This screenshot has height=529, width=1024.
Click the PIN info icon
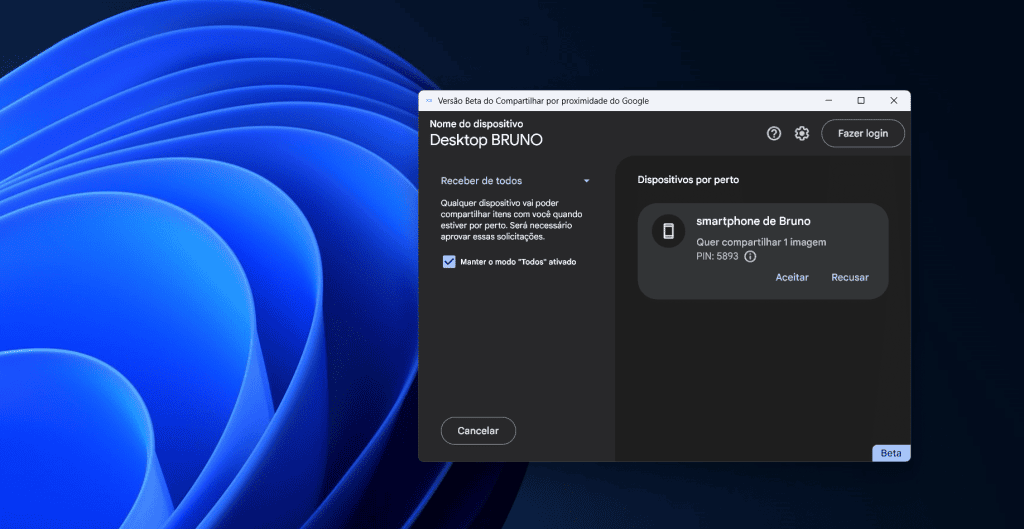[x=750, y=257]
